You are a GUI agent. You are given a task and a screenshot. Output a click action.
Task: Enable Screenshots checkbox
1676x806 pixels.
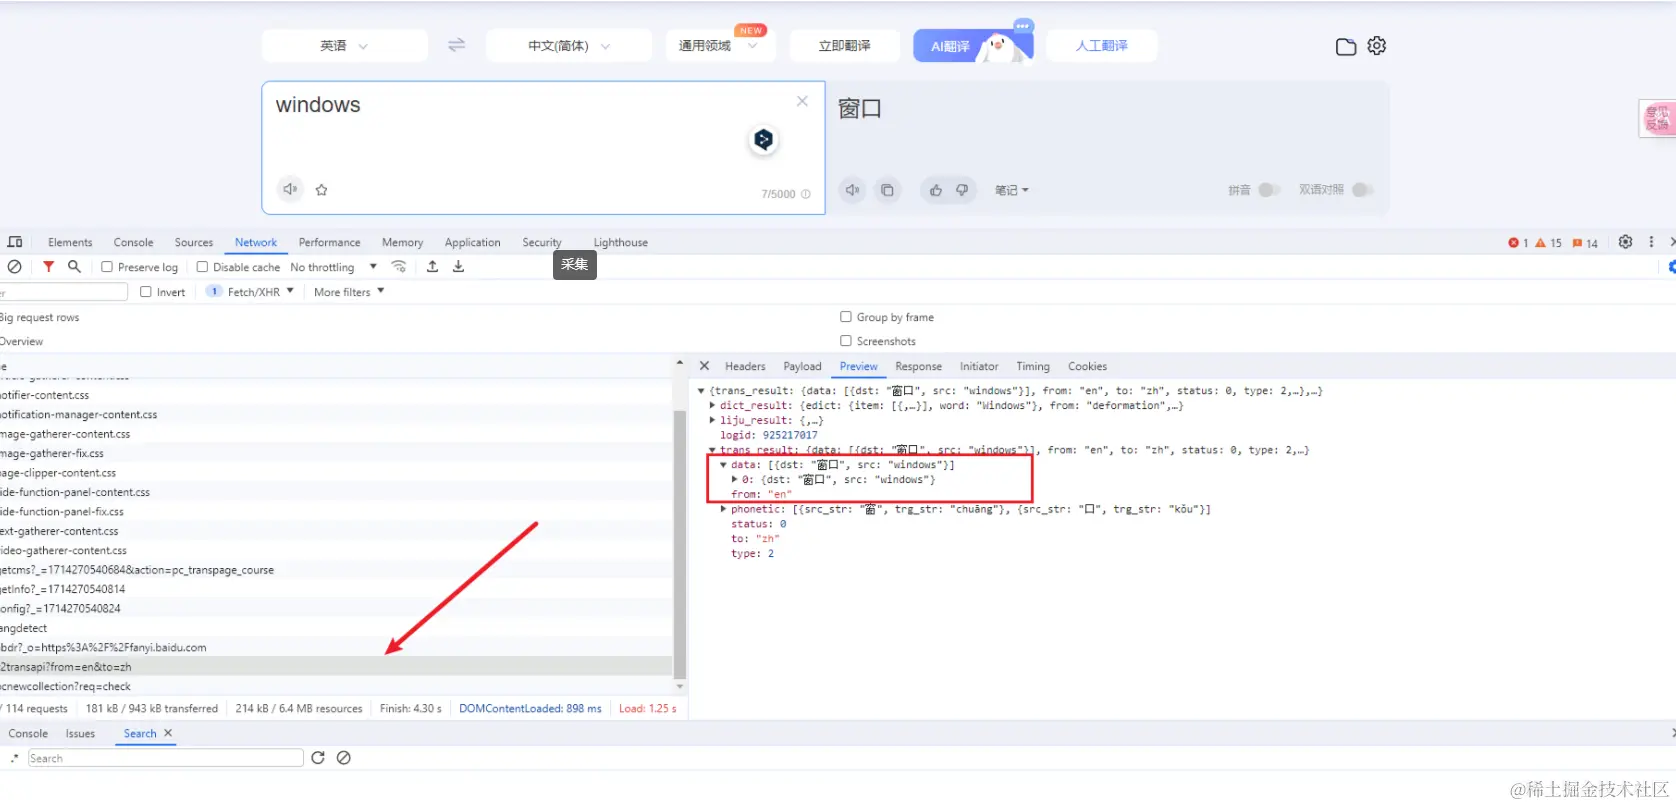click(846, 341)
